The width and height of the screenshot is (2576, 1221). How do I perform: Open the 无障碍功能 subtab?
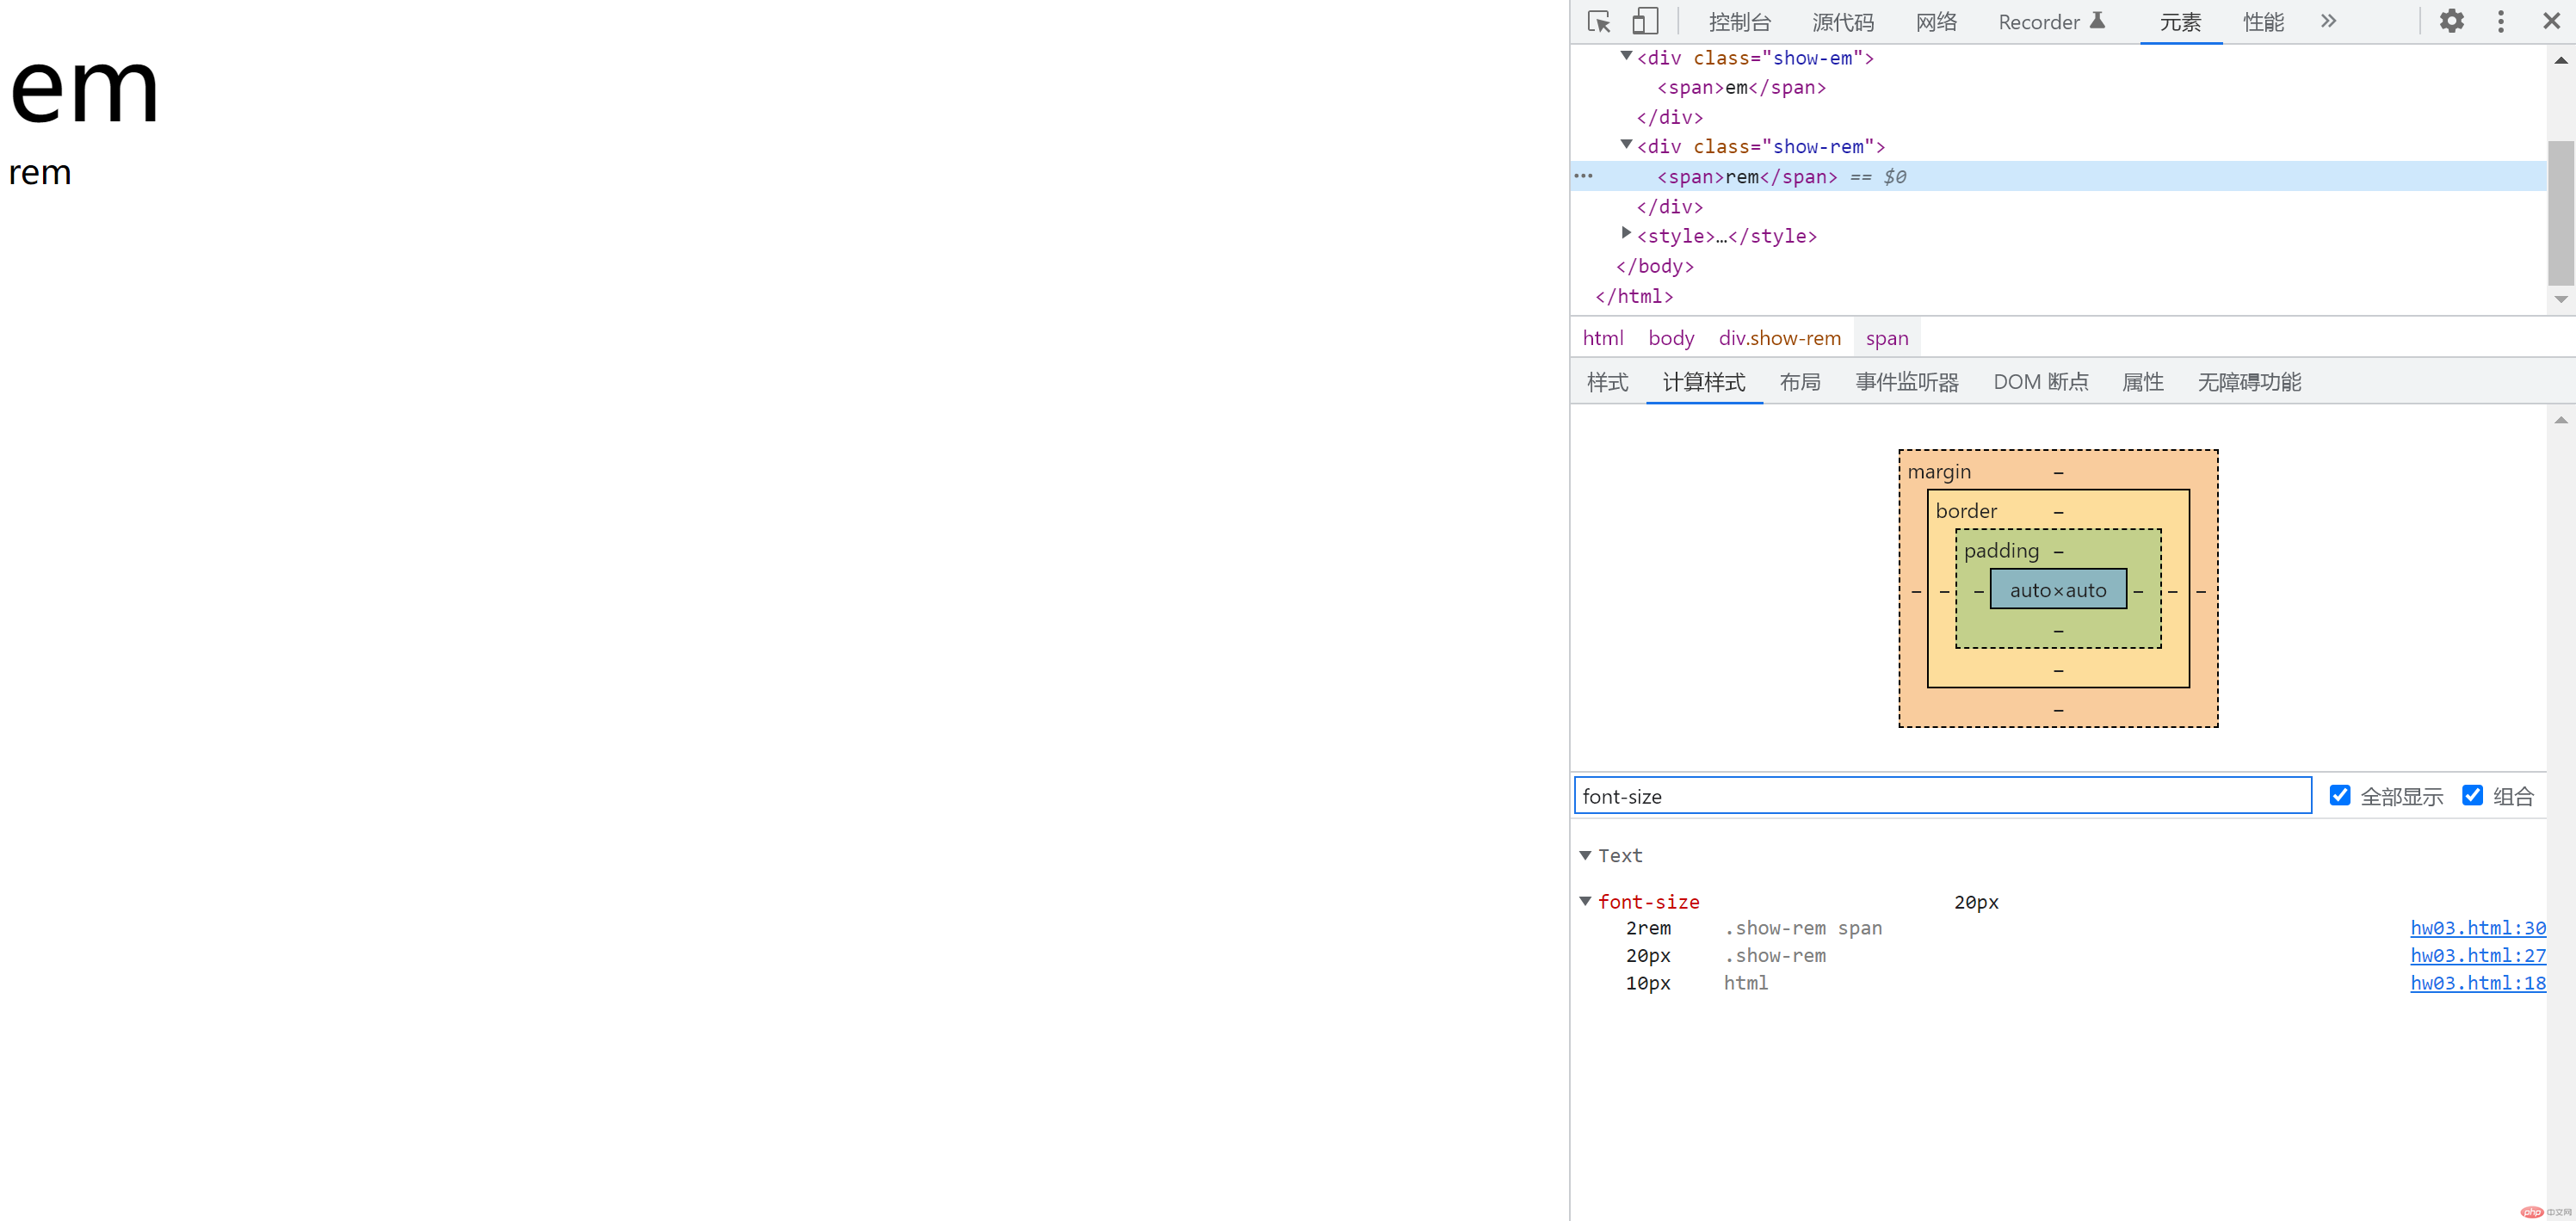click(2248, 382)
